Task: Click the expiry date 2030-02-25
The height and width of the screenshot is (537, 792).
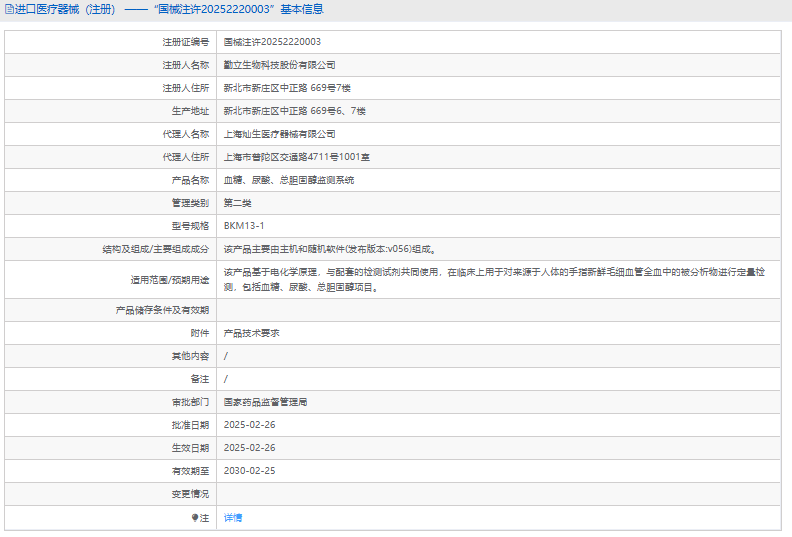Action: click(250, 471)
